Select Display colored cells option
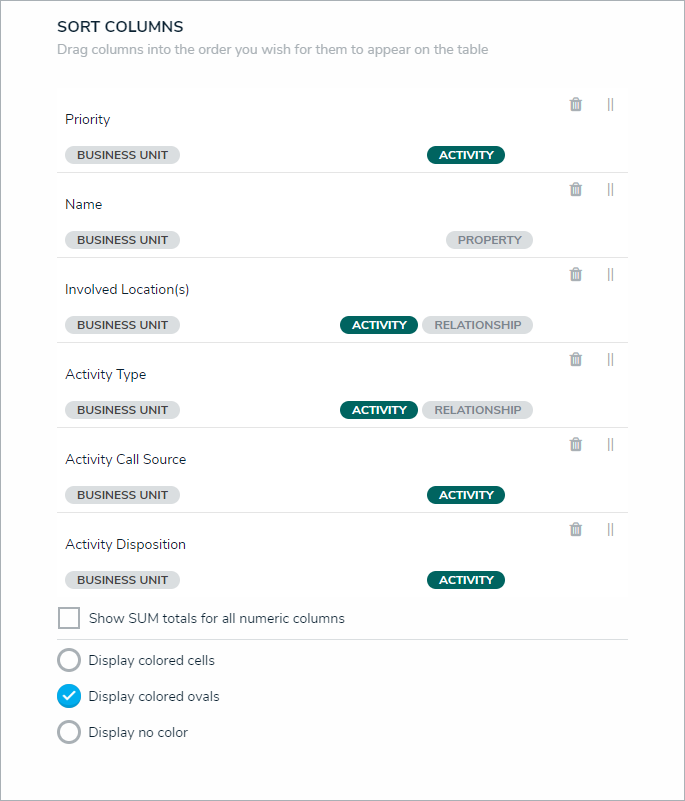685x801 pixels. 69,660
